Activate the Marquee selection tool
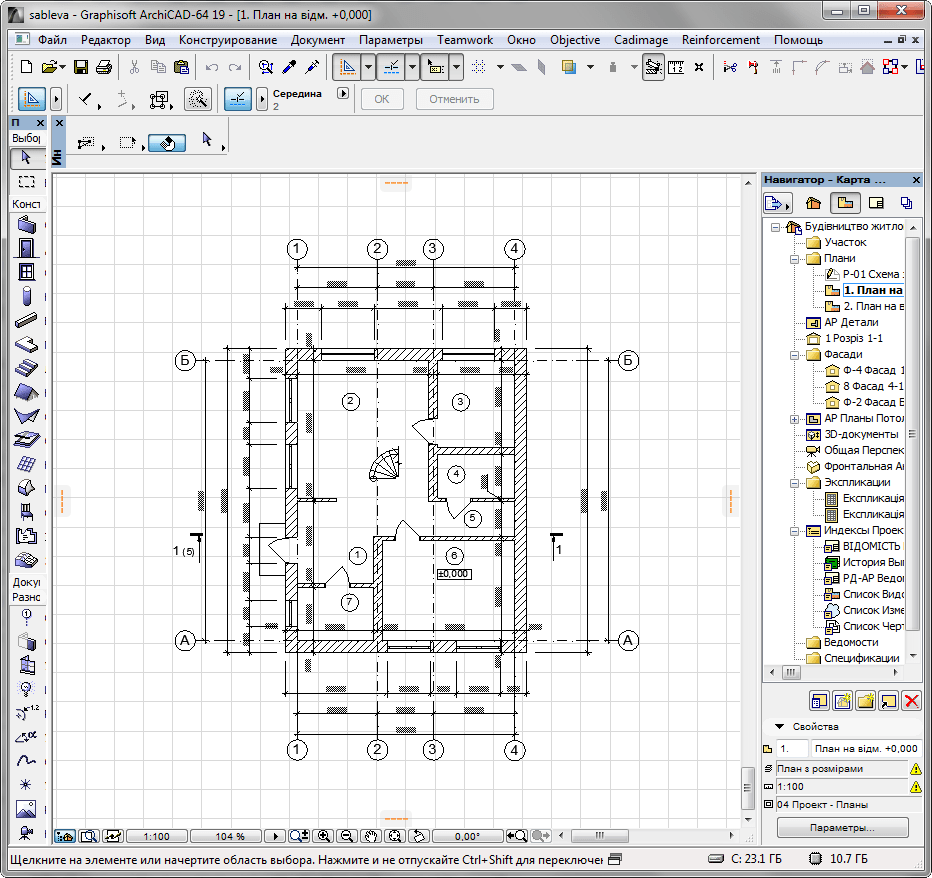 click(x=27, y=182)
